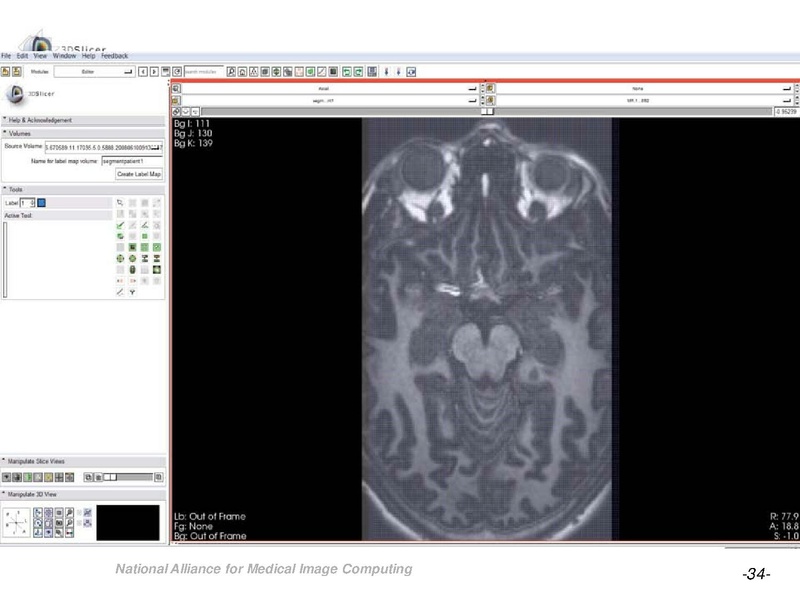
Task: Adjust the slice opacity slider in Manipulate Slice Views
Action: coord(128,478)
